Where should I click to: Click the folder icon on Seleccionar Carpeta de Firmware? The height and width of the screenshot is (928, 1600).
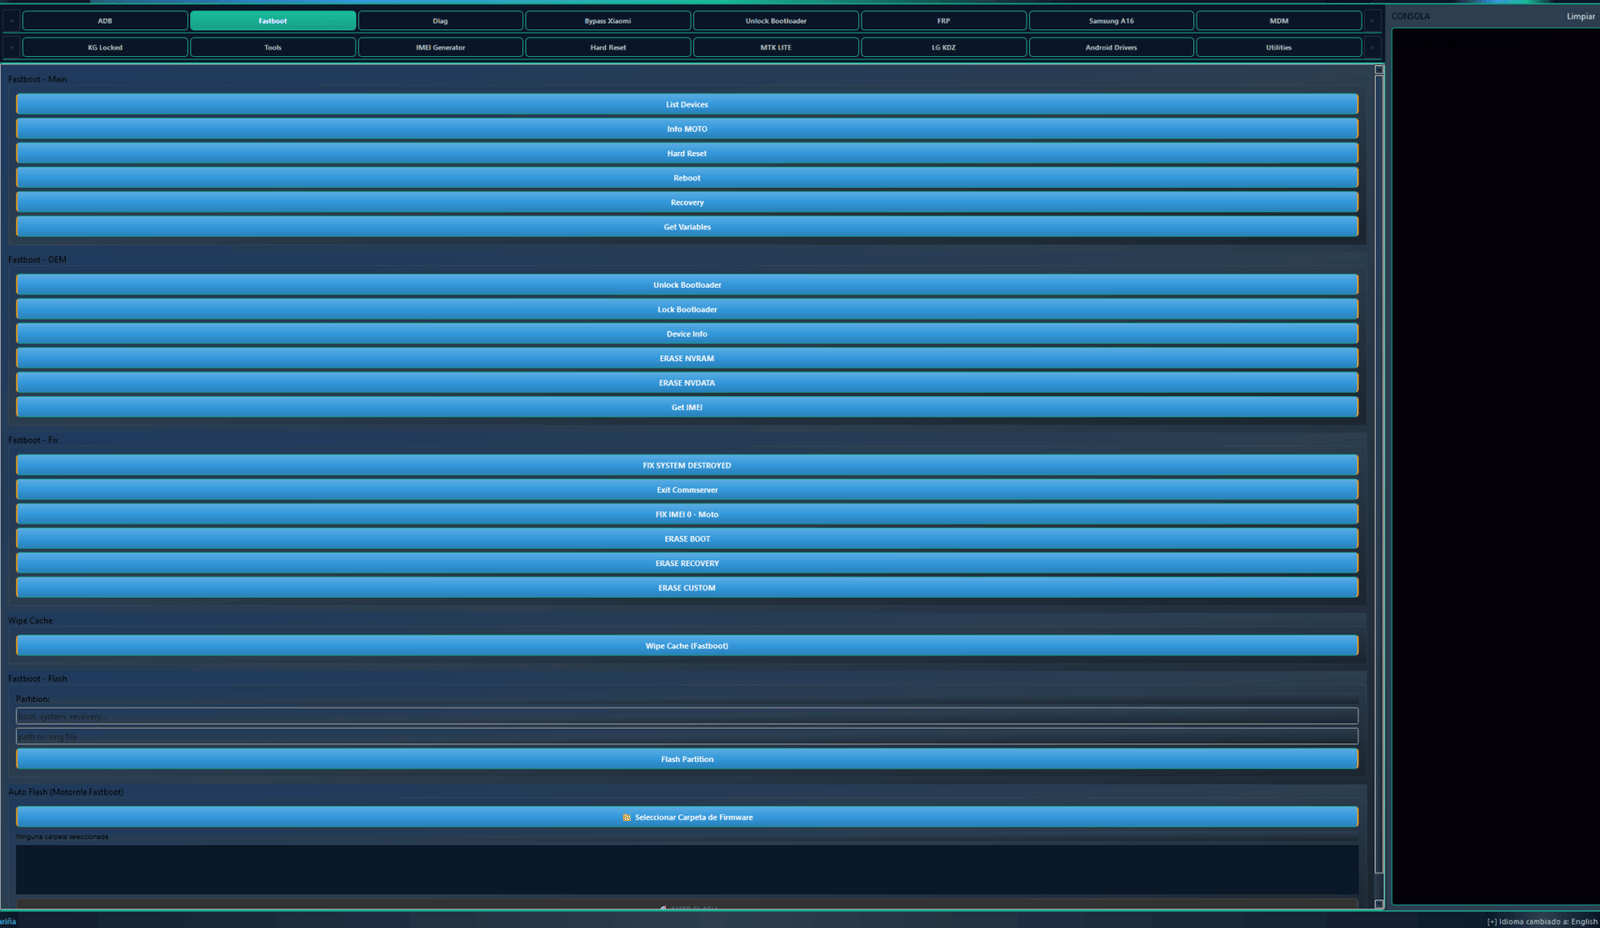point(627,817)
